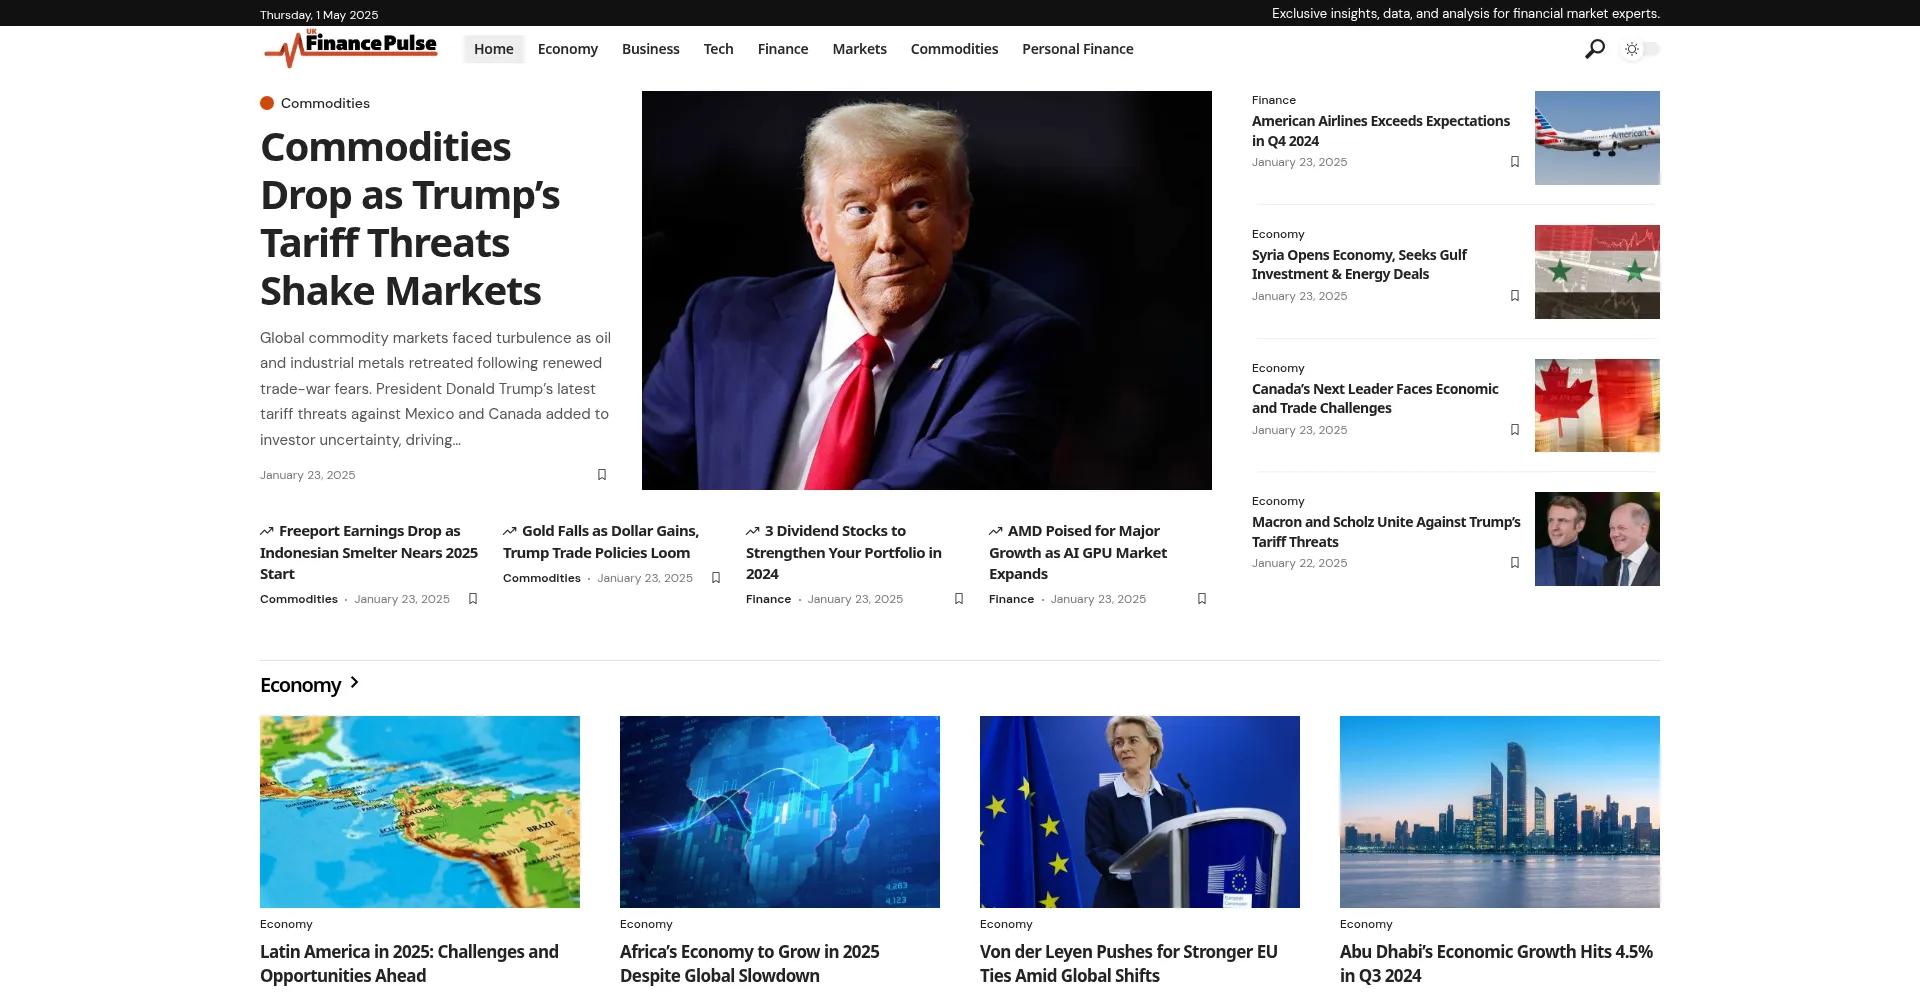The height and width of the screenshot is (993, 1920).
Task: Click the Canadian flag thumbnail
Action: [1597, 406]
